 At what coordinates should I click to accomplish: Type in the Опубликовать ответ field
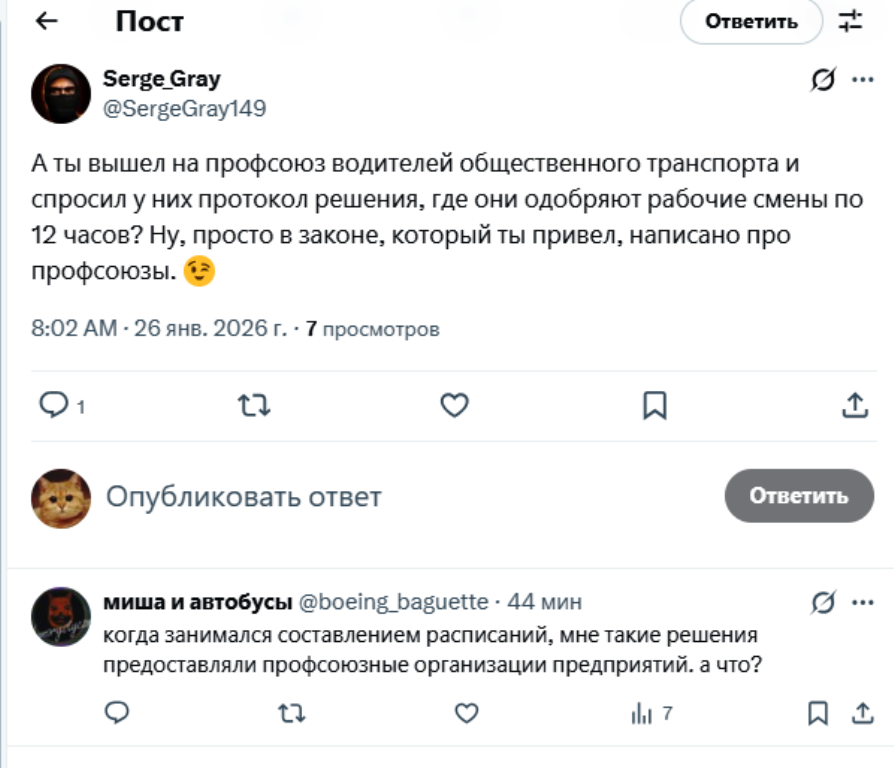pyautogui.click(x=400, y=496)
